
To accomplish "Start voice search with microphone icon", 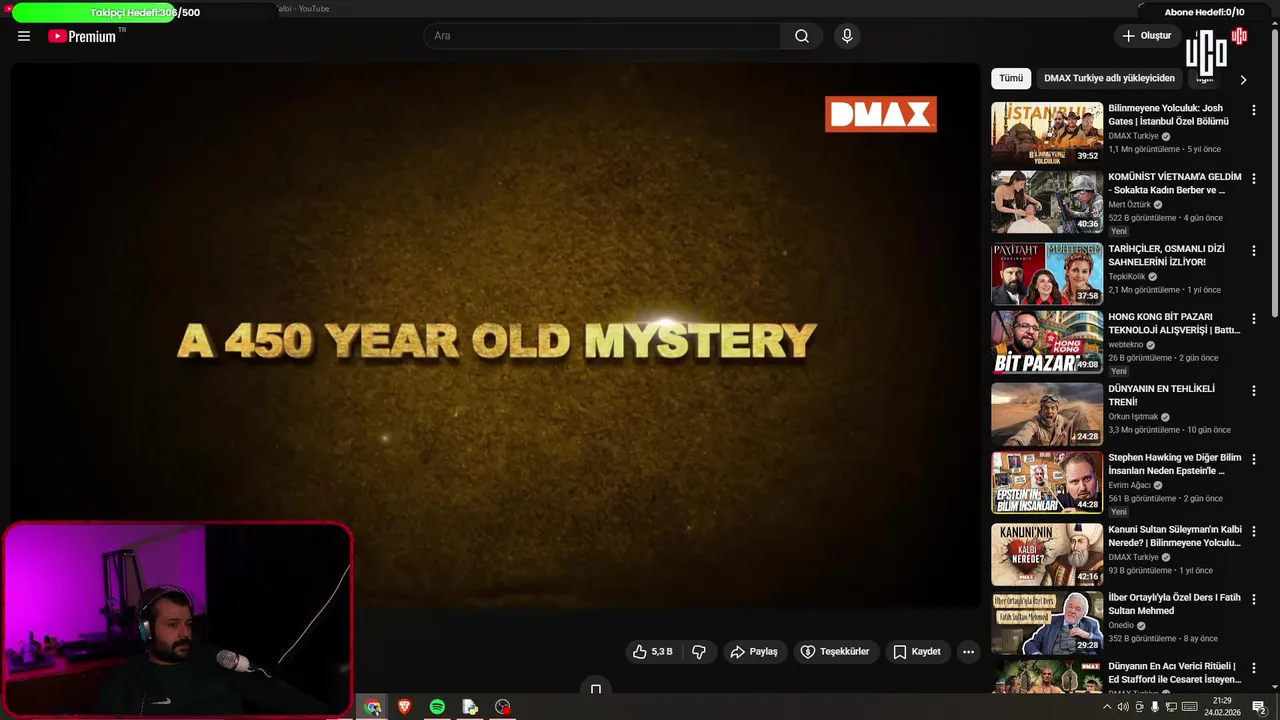I will tap(847, 36).
